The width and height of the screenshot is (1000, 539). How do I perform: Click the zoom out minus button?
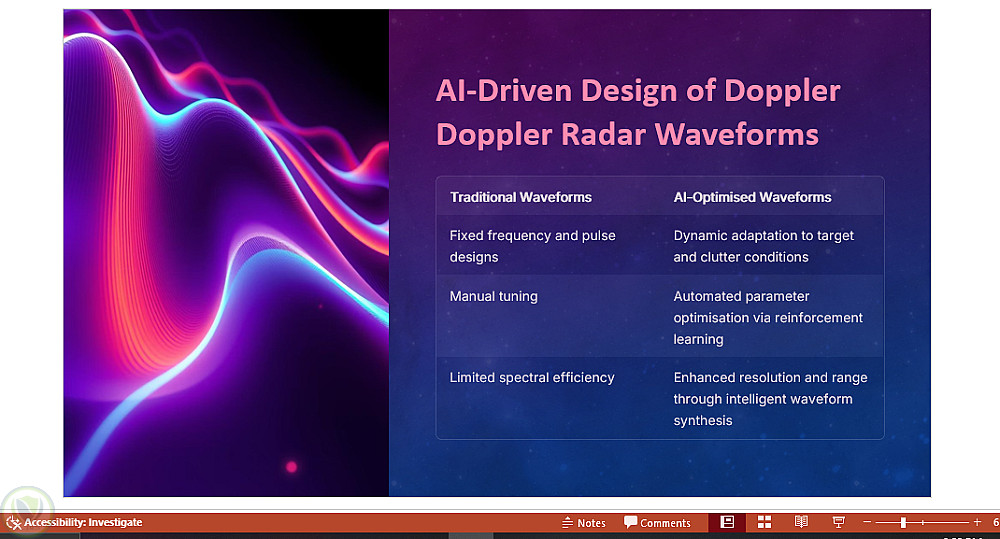[x=867, y=522]
